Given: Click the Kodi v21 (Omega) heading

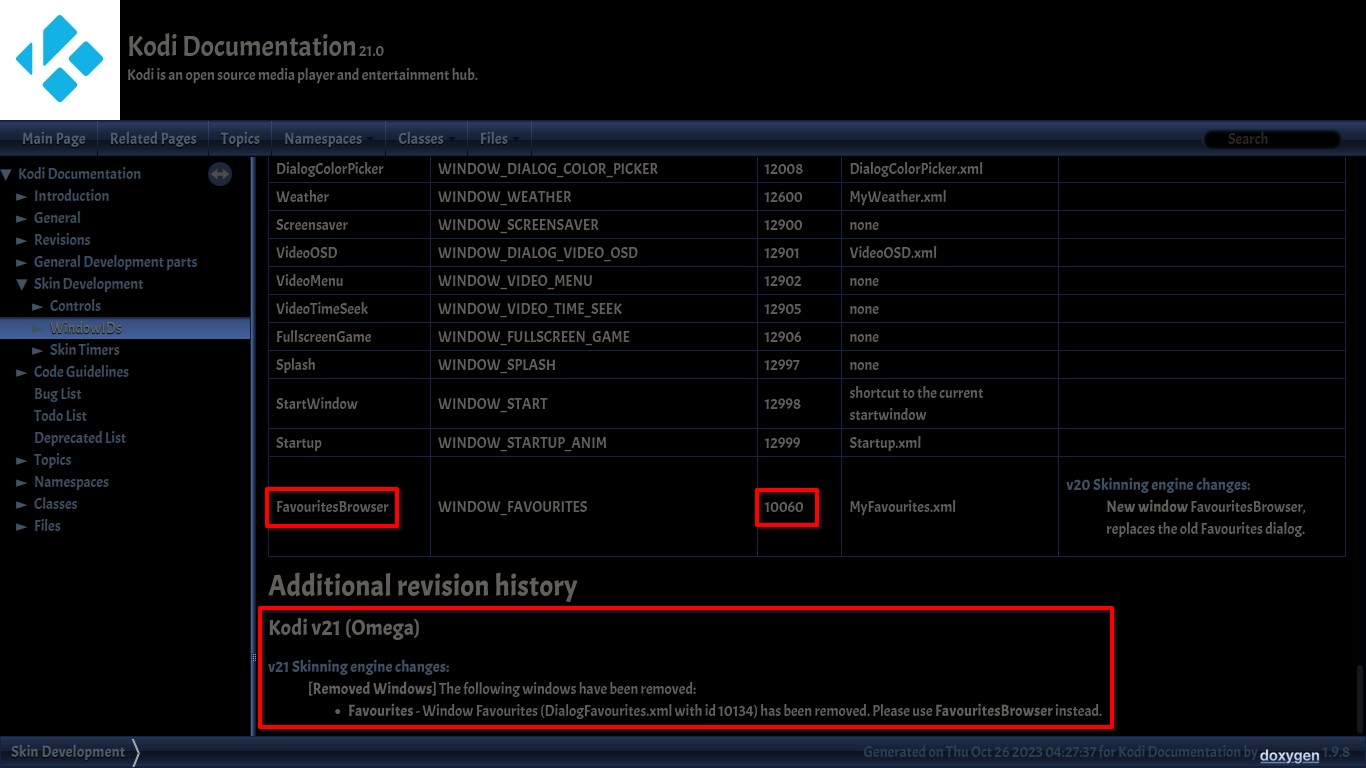Looking at the screenshot, I should pos(344,629).
